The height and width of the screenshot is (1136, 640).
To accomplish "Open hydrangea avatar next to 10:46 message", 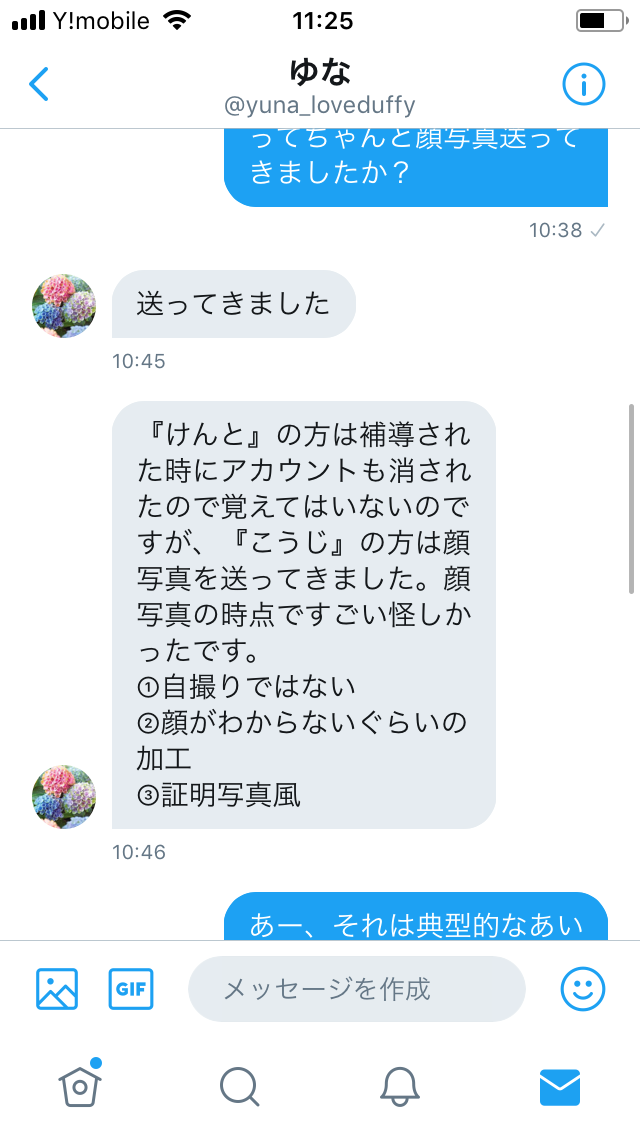I will tap(64, 796).
